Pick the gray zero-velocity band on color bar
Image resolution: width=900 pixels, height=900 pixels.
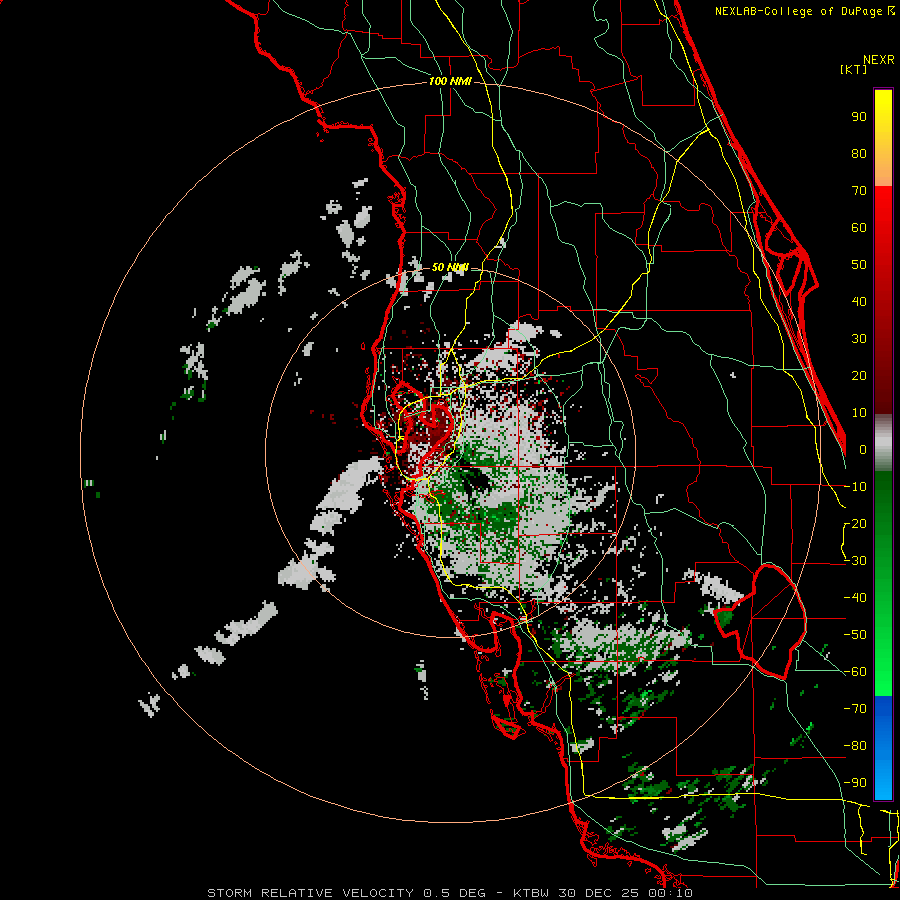(883, 443)
